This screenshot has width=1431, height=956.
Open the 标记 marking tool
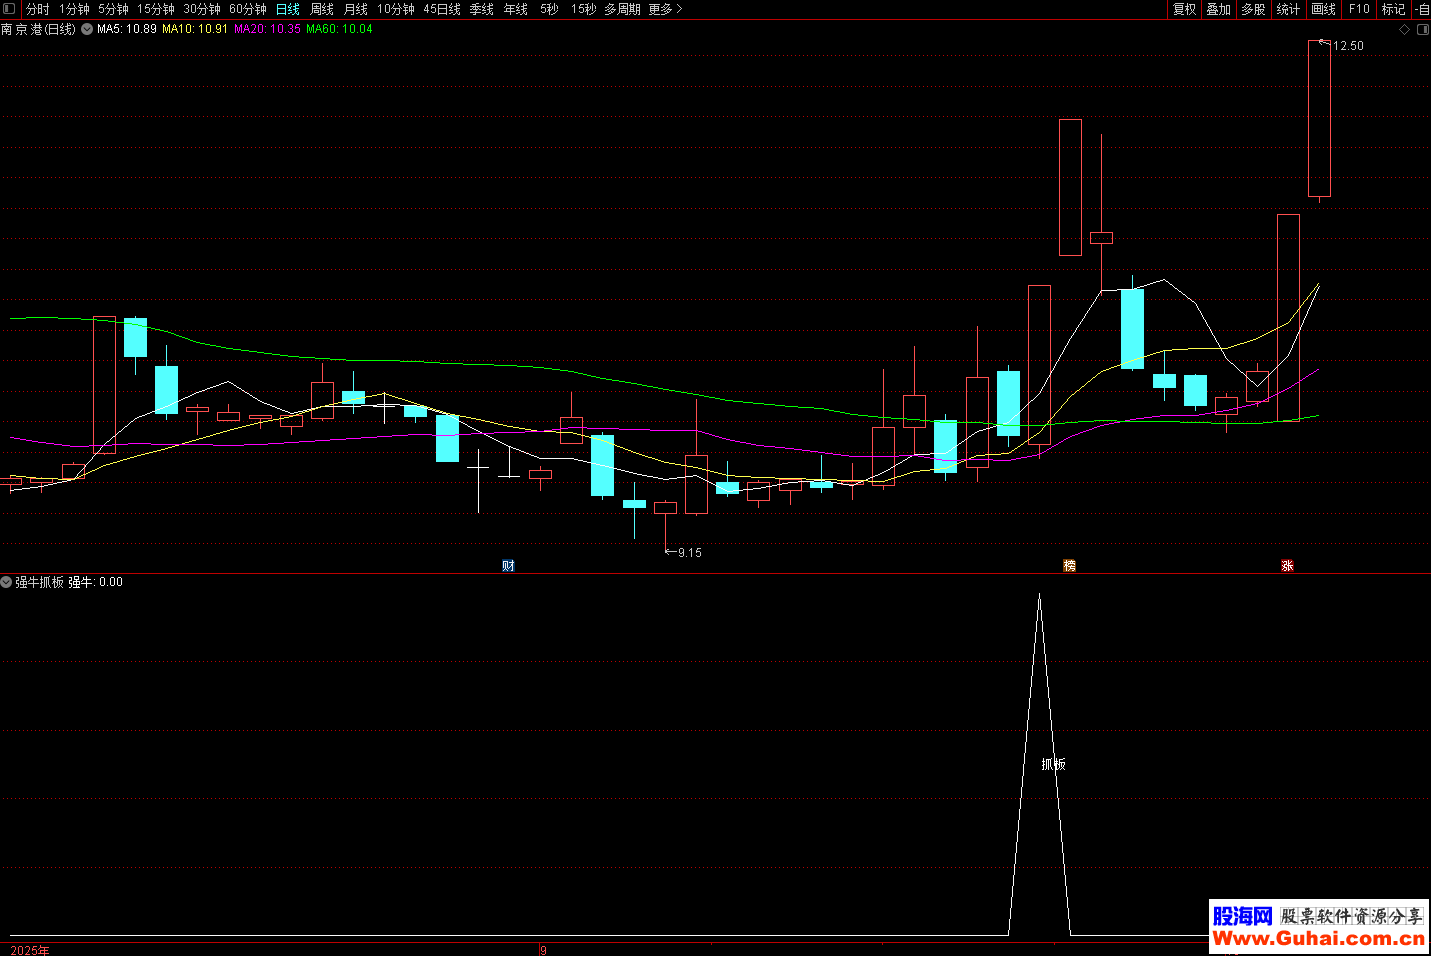pyautogui.click(x=1393, y=9)
